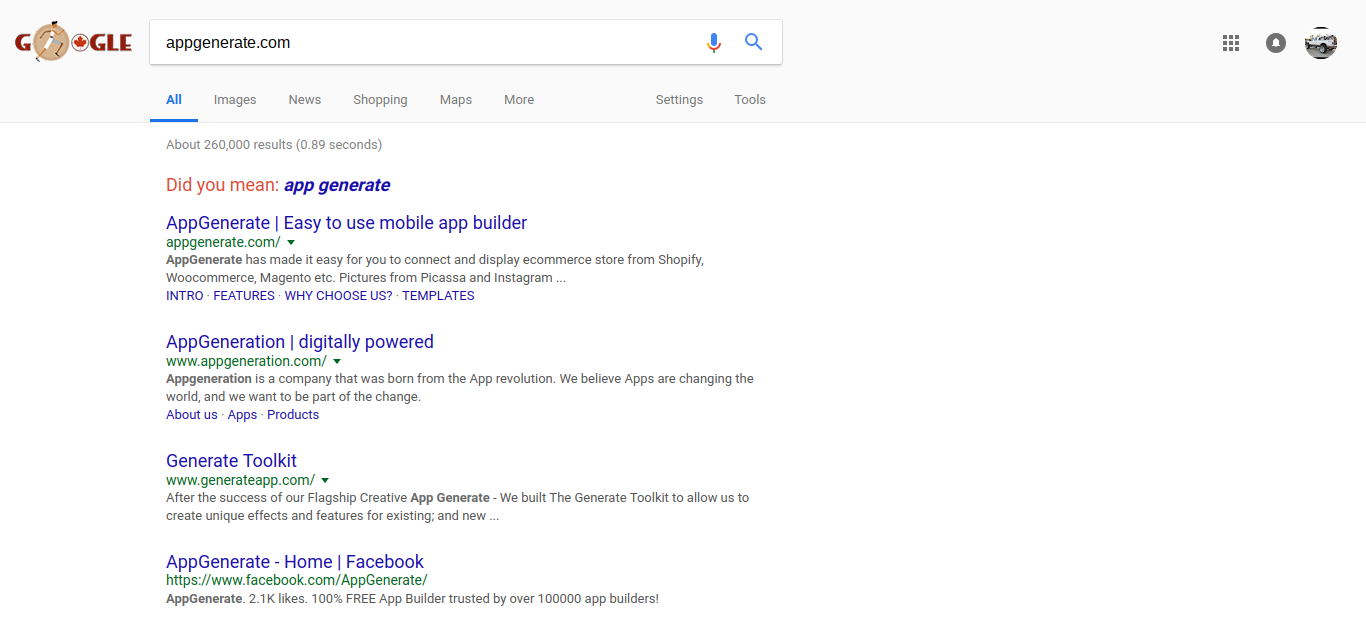Expand arrow next to www.generateapp.com/ URL
This screenshot has height=629, width=1366.
(325, 481)
